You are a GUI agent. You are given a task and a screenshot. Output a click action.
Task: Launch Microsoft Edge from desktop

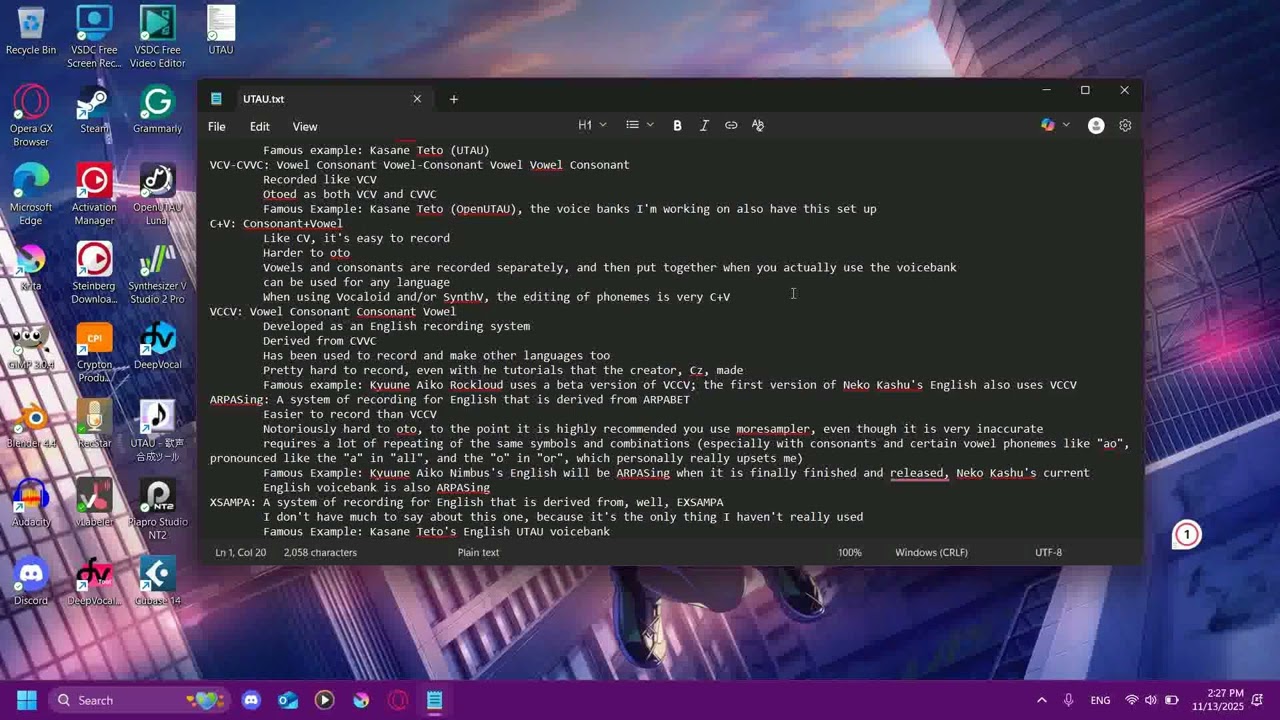click(x=31, y=195)
